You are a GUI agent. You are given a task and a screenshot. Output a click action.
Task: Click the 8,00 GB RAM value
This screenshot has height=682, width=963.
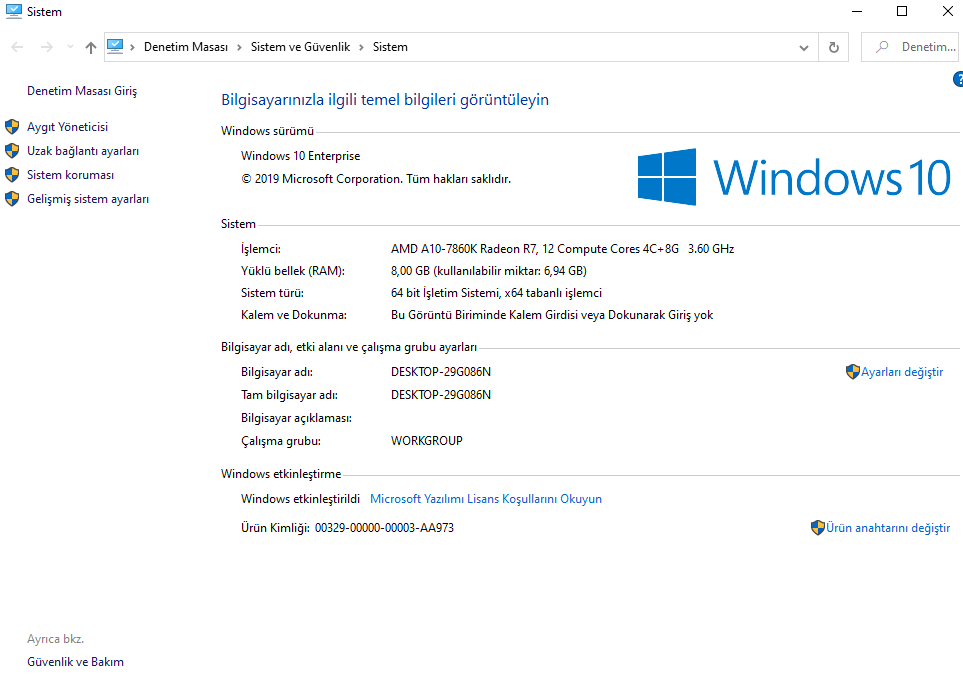pyautogui.click(x=489, y=271)
